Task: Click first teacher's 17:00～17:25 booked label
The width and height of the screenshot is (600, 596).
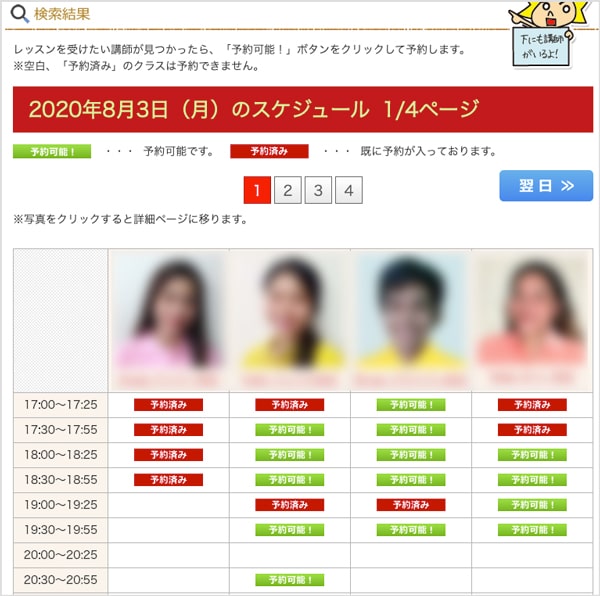Action: click(169, 405)
